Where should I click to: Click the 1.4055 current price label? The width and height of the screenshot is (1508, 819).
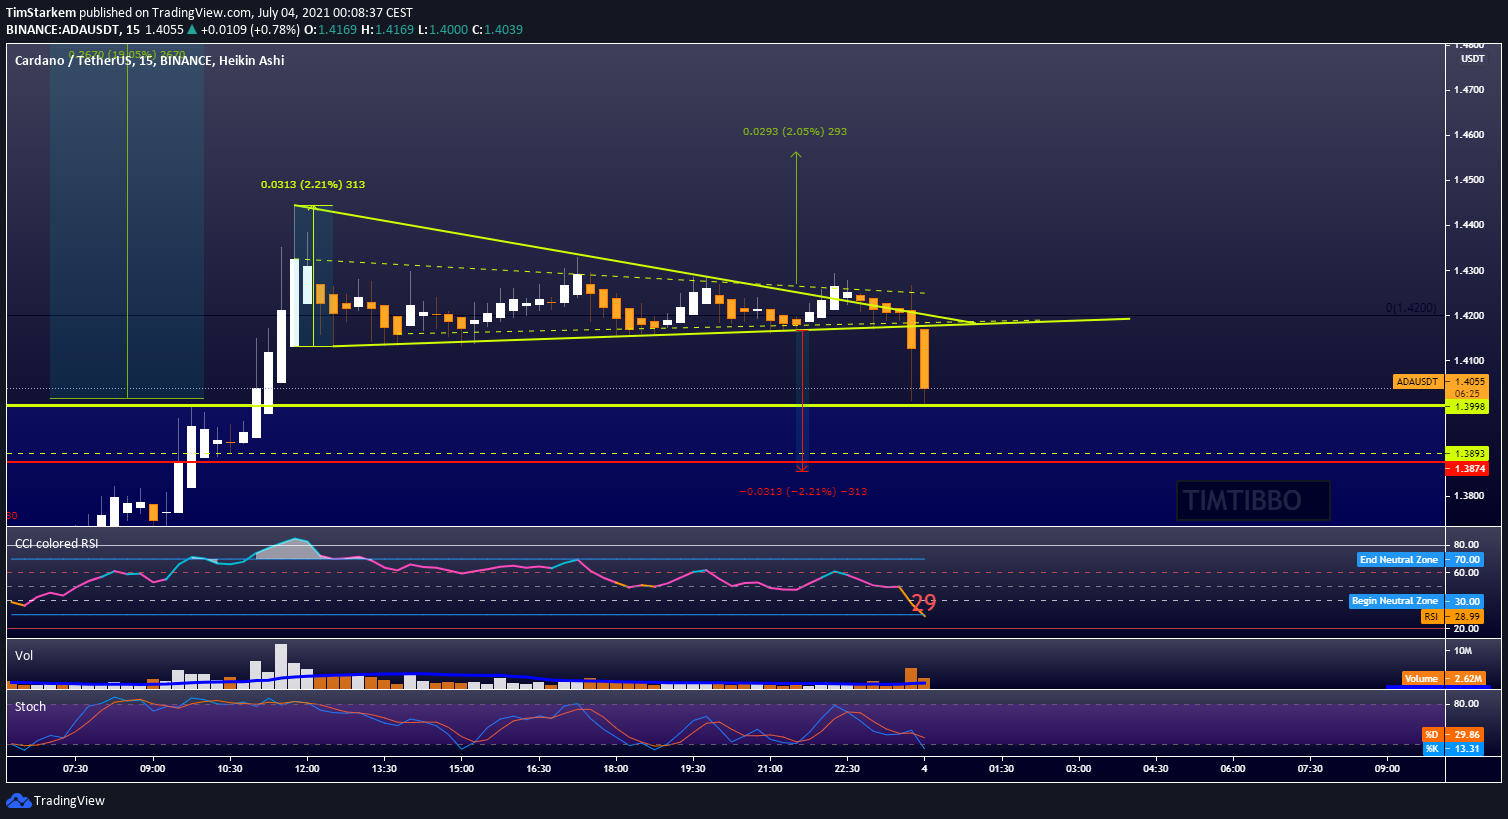coord(1469,382)
